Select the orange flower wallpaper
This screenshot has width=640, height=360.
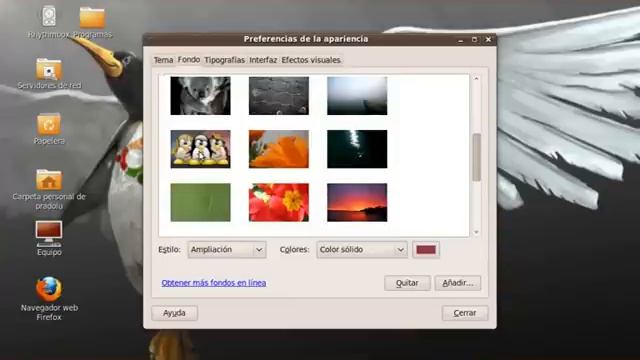[x=279, y=149]
